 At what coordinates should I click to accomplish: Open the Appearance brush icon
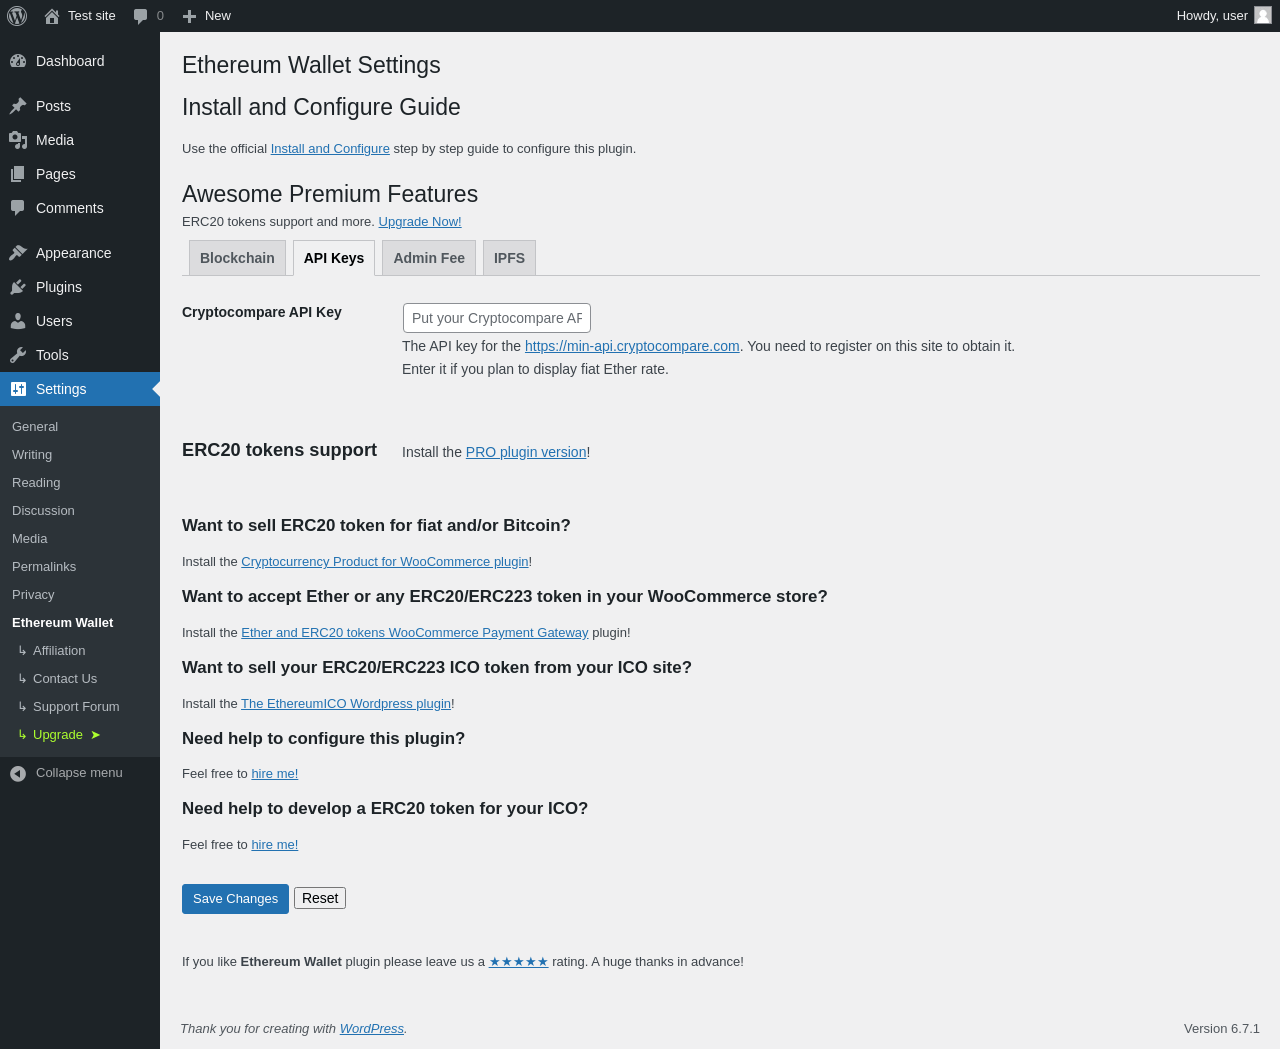click(x=18, y=253)
